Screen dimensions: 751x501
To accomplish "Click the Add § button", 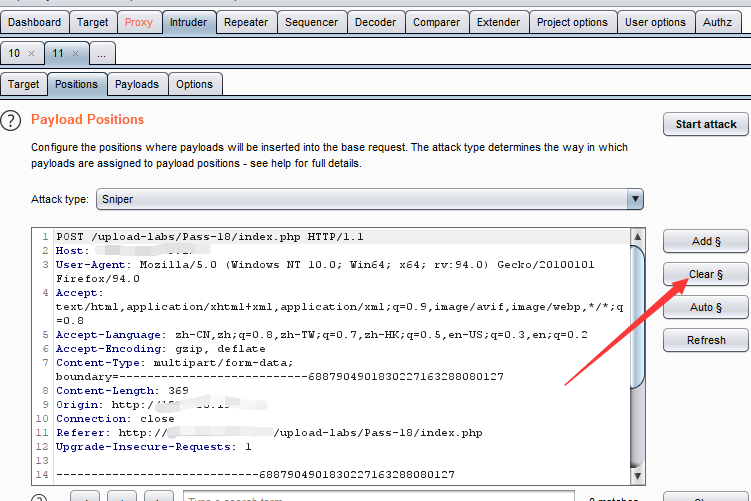I will tap(705, 241).
